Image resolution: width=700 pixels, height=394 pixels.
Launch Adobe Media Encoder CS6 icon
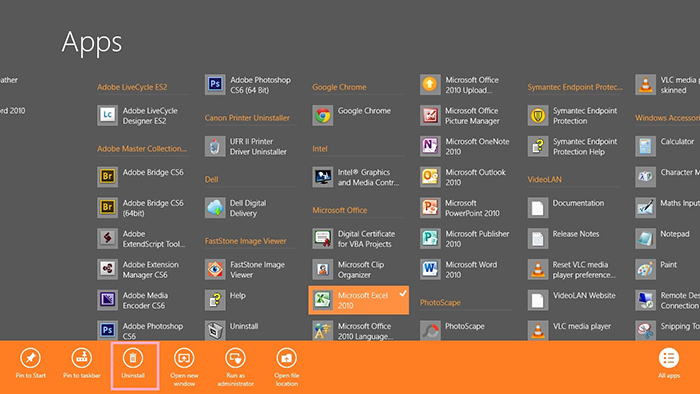point(108,300)
